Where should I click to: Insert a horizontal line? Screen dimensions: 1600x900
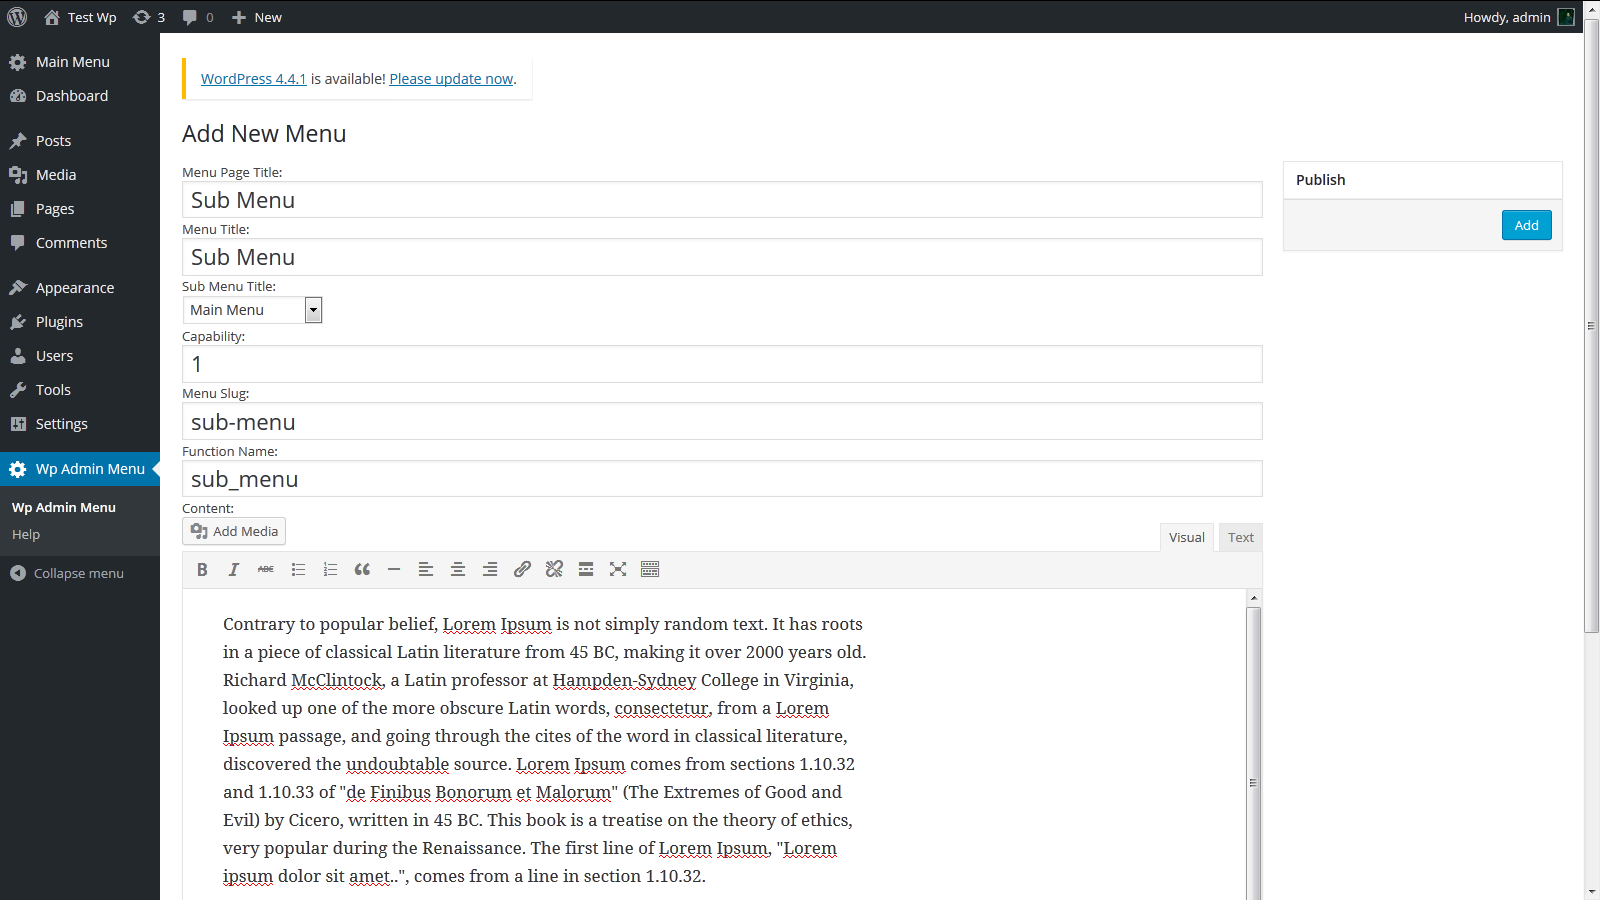click(394, 569)
